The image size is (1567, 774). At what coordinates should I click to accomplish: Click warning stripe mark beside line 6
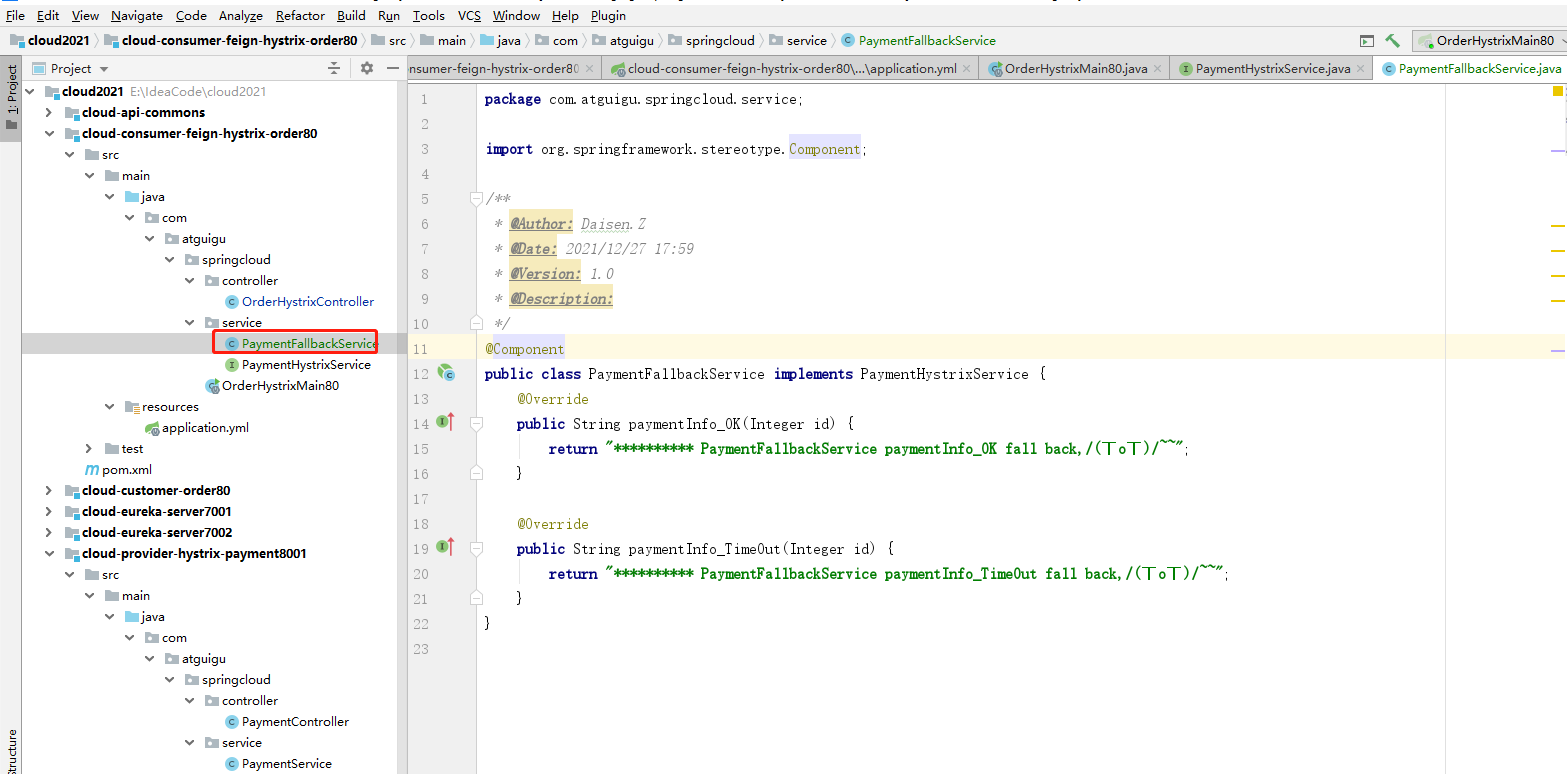point(1558,226)
